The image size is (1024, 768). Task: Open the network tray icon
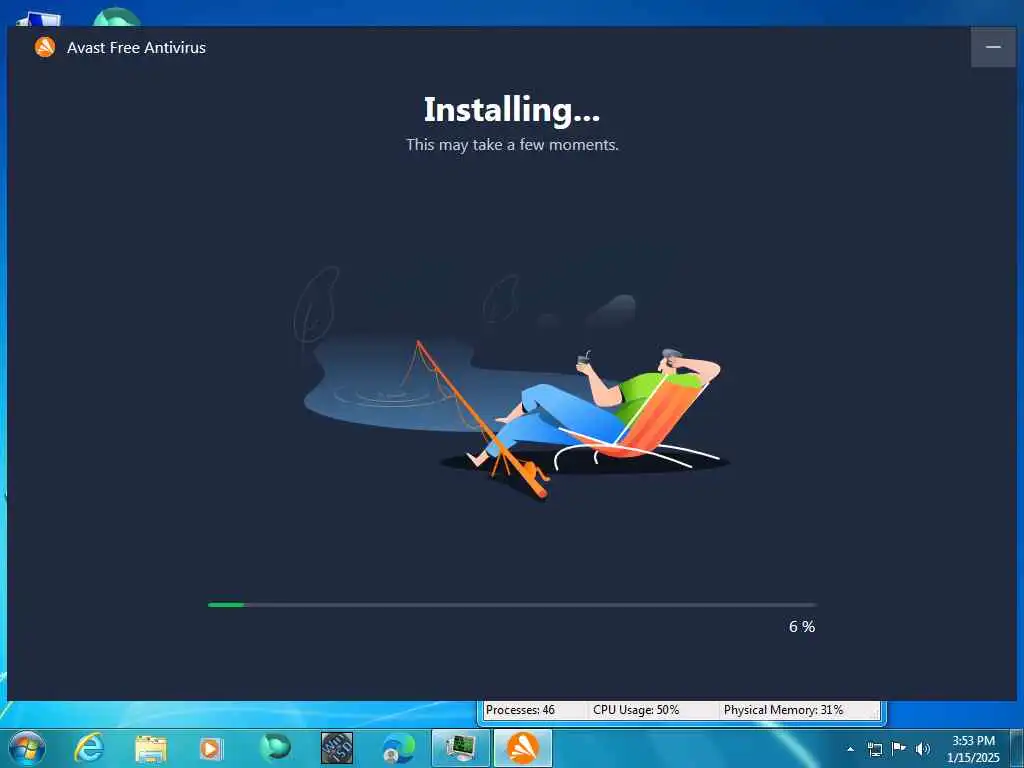point(874,749)
